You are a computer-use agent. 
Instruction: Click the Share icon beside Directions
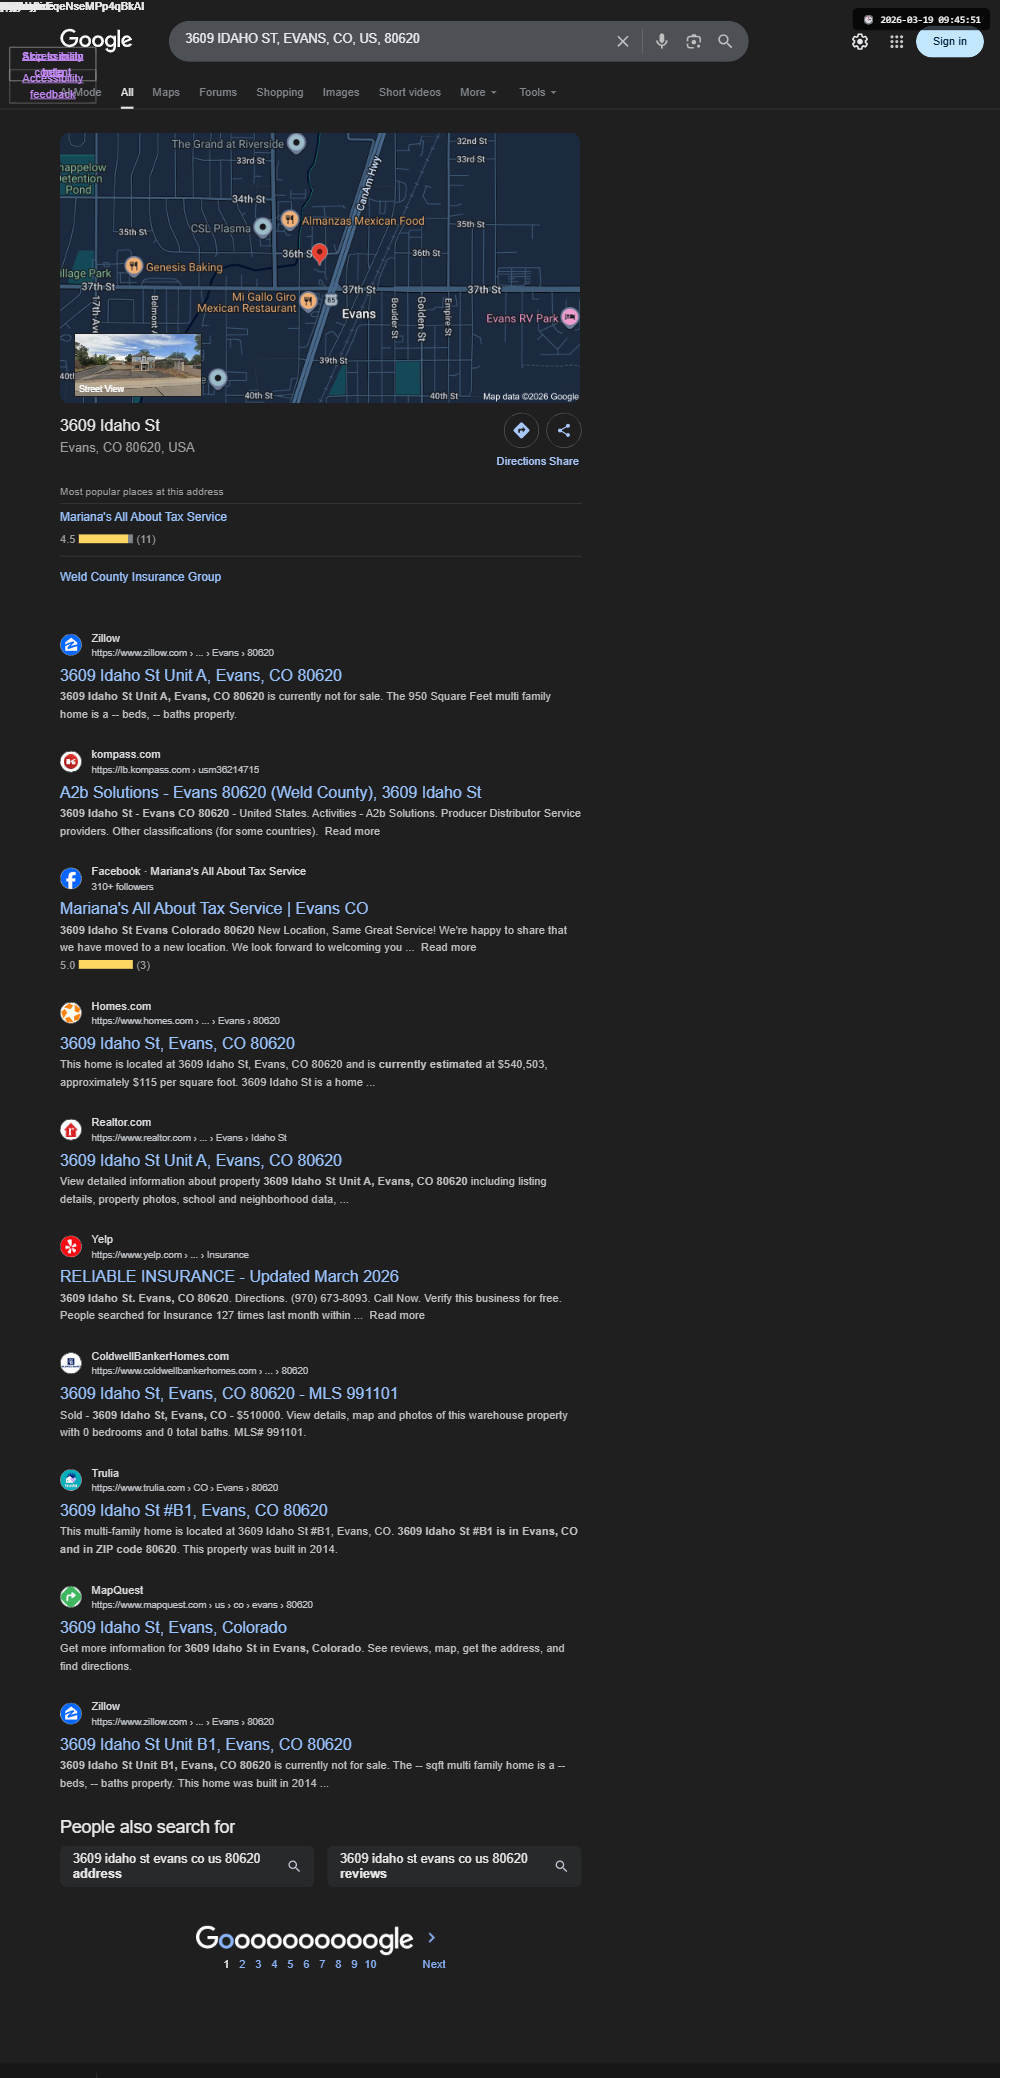click(564, 430)
